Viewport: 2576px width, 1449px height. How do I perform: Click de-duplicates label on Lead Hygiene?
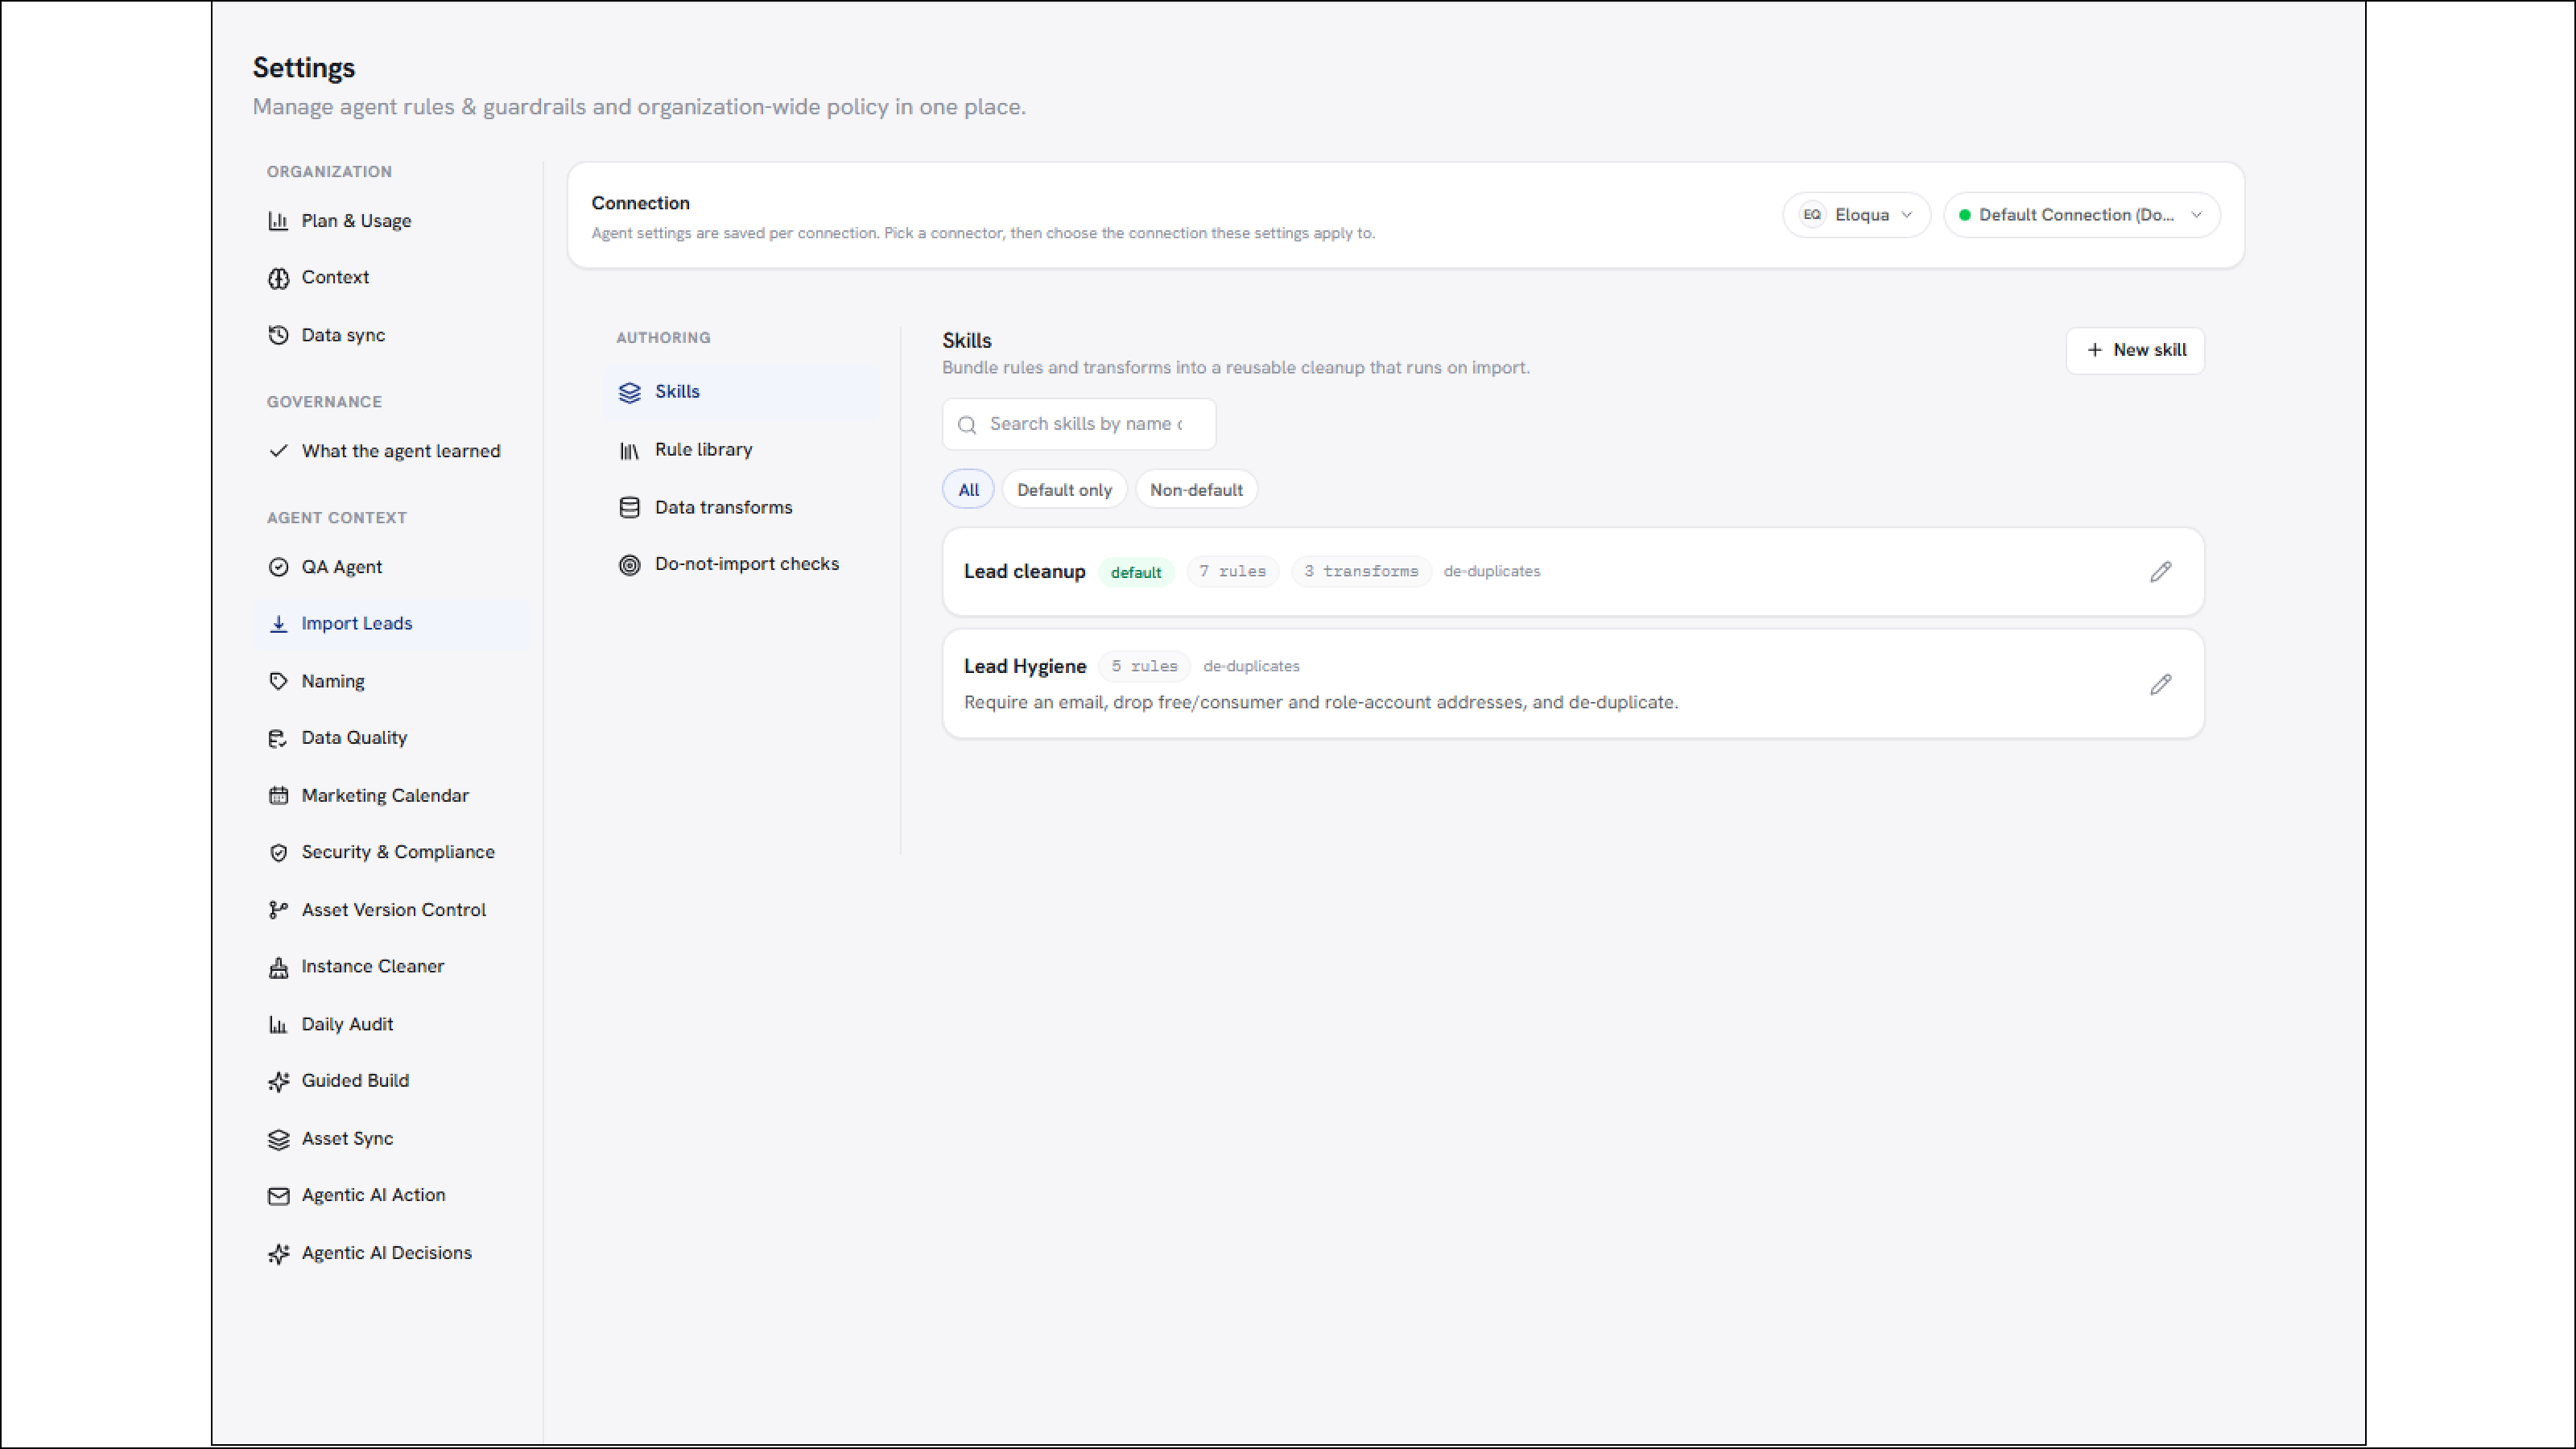(1251, 666)
